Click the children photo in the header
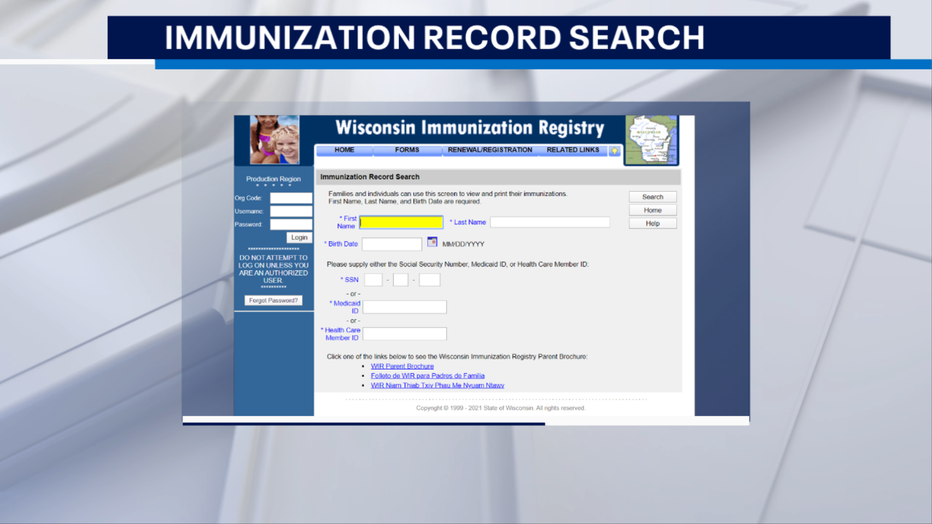This screenshot has height=524, width=932. [274, 140]
